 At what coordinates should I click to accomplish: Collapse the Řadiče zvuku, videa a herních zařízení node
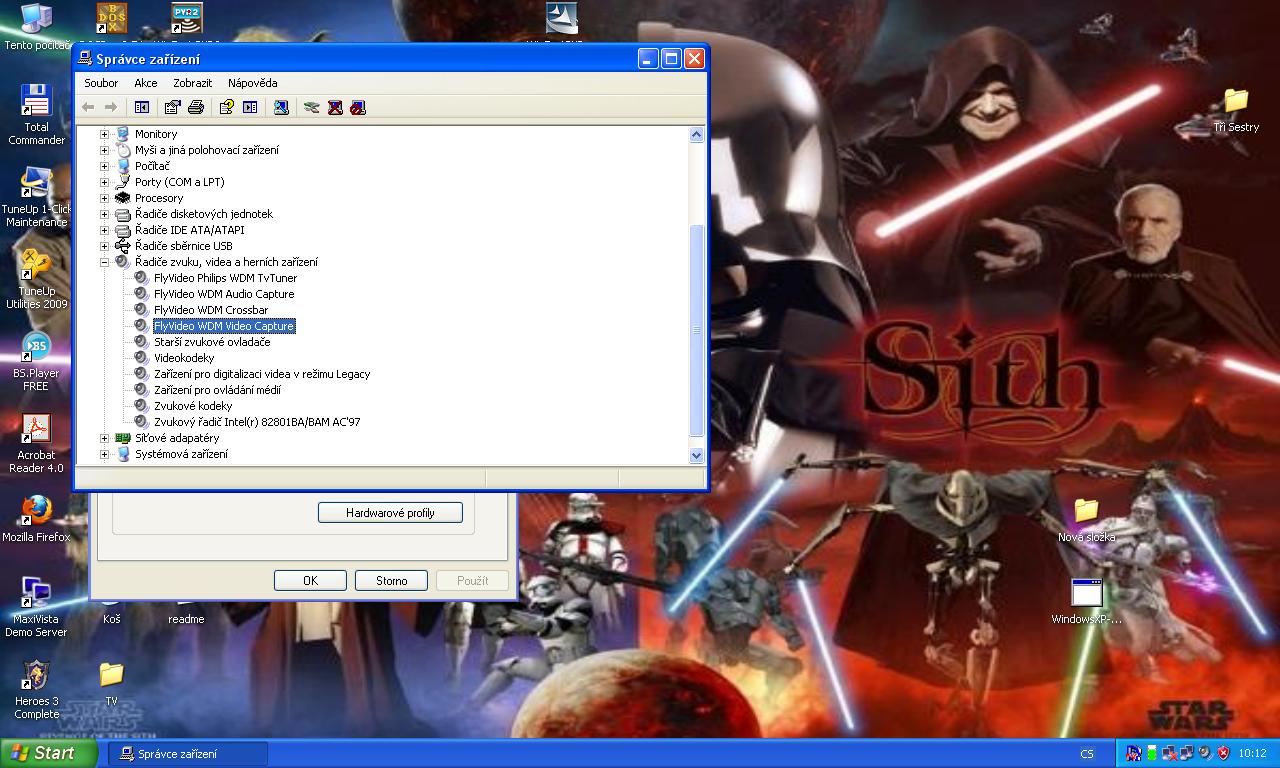[104, 262]
